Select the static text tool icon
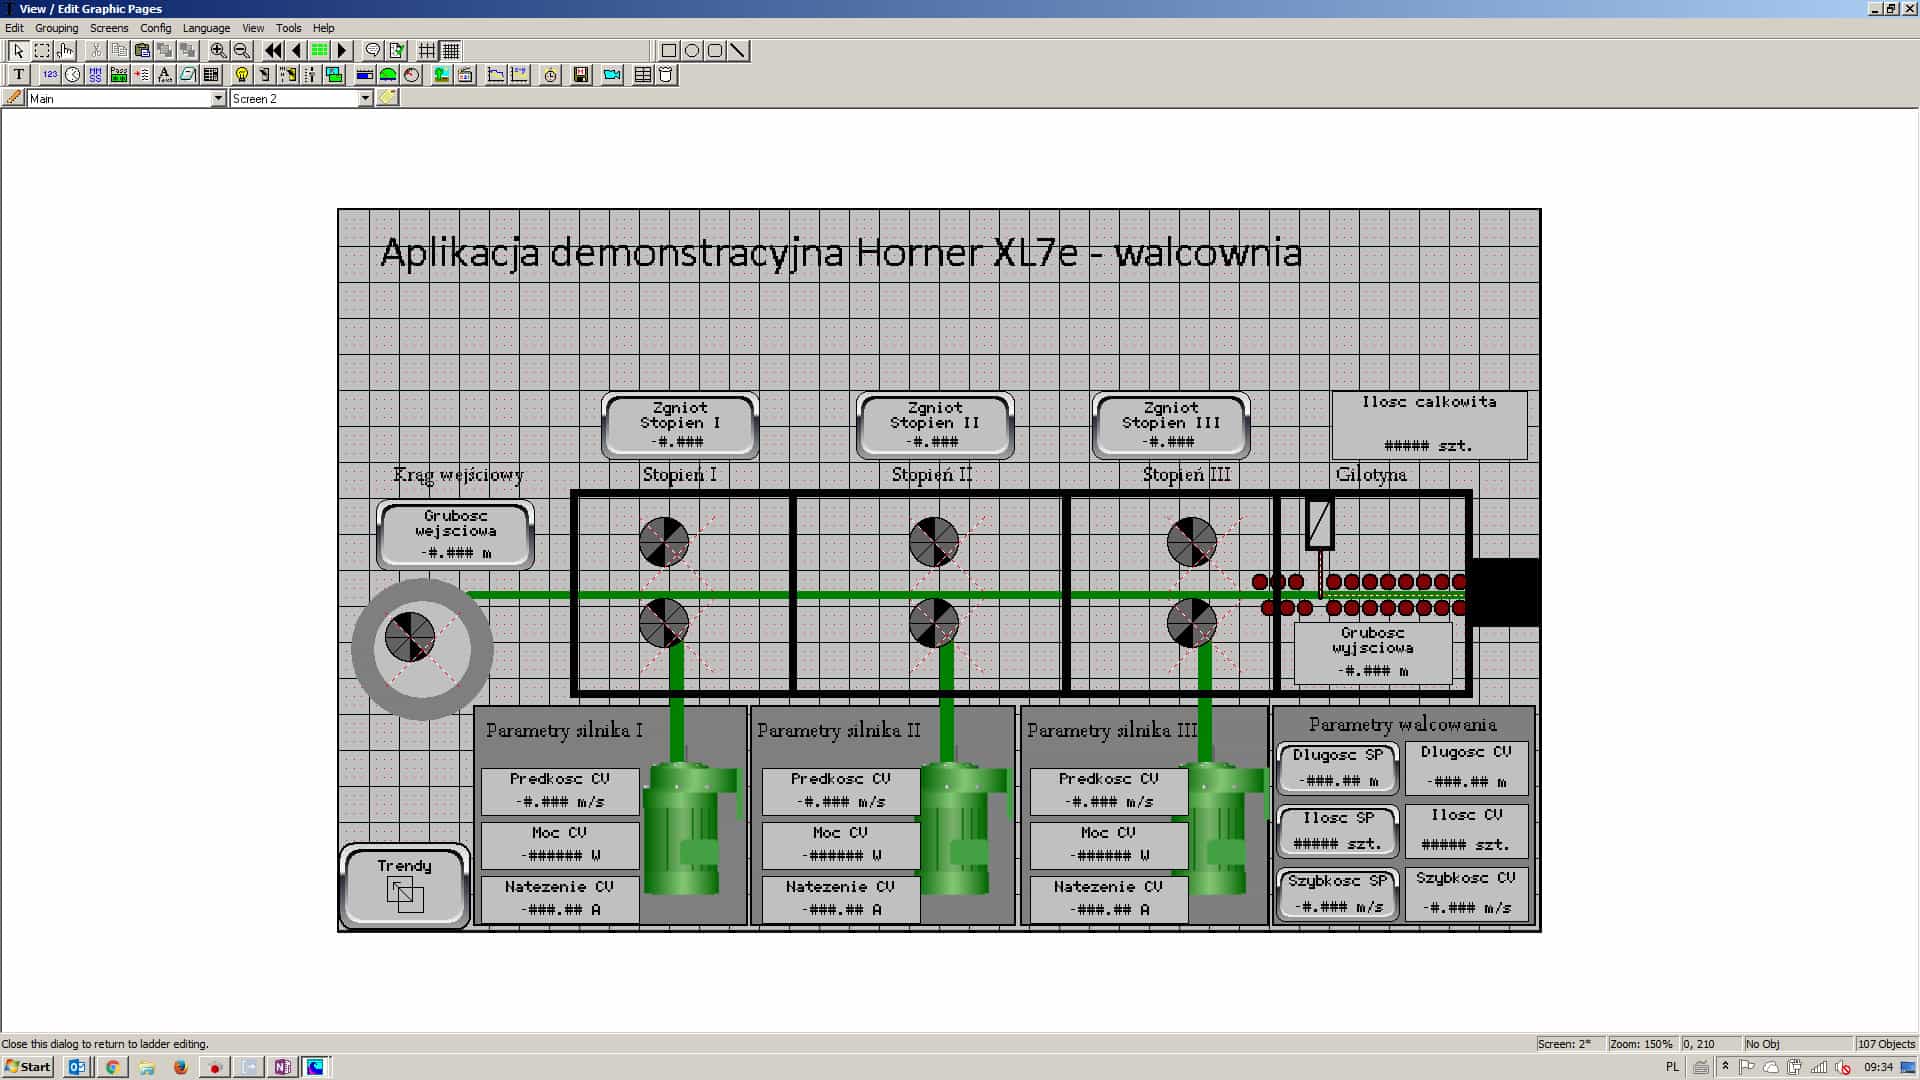Screen dimensions: 1920x1080 (18, 74)
